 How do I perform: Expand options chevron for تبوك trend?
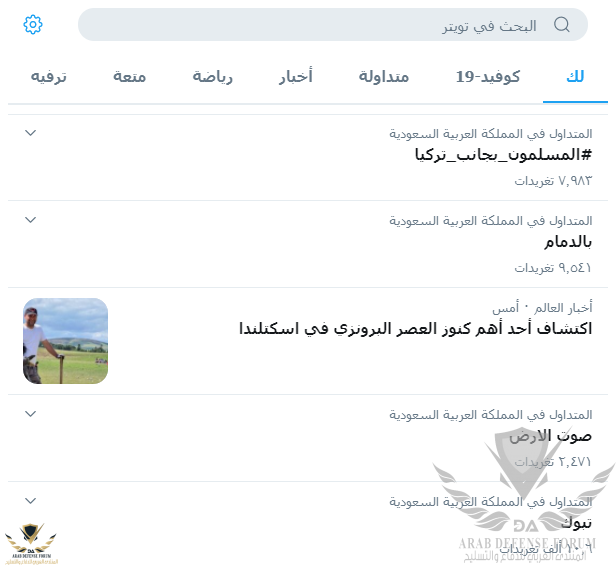(x=31, y=501)
